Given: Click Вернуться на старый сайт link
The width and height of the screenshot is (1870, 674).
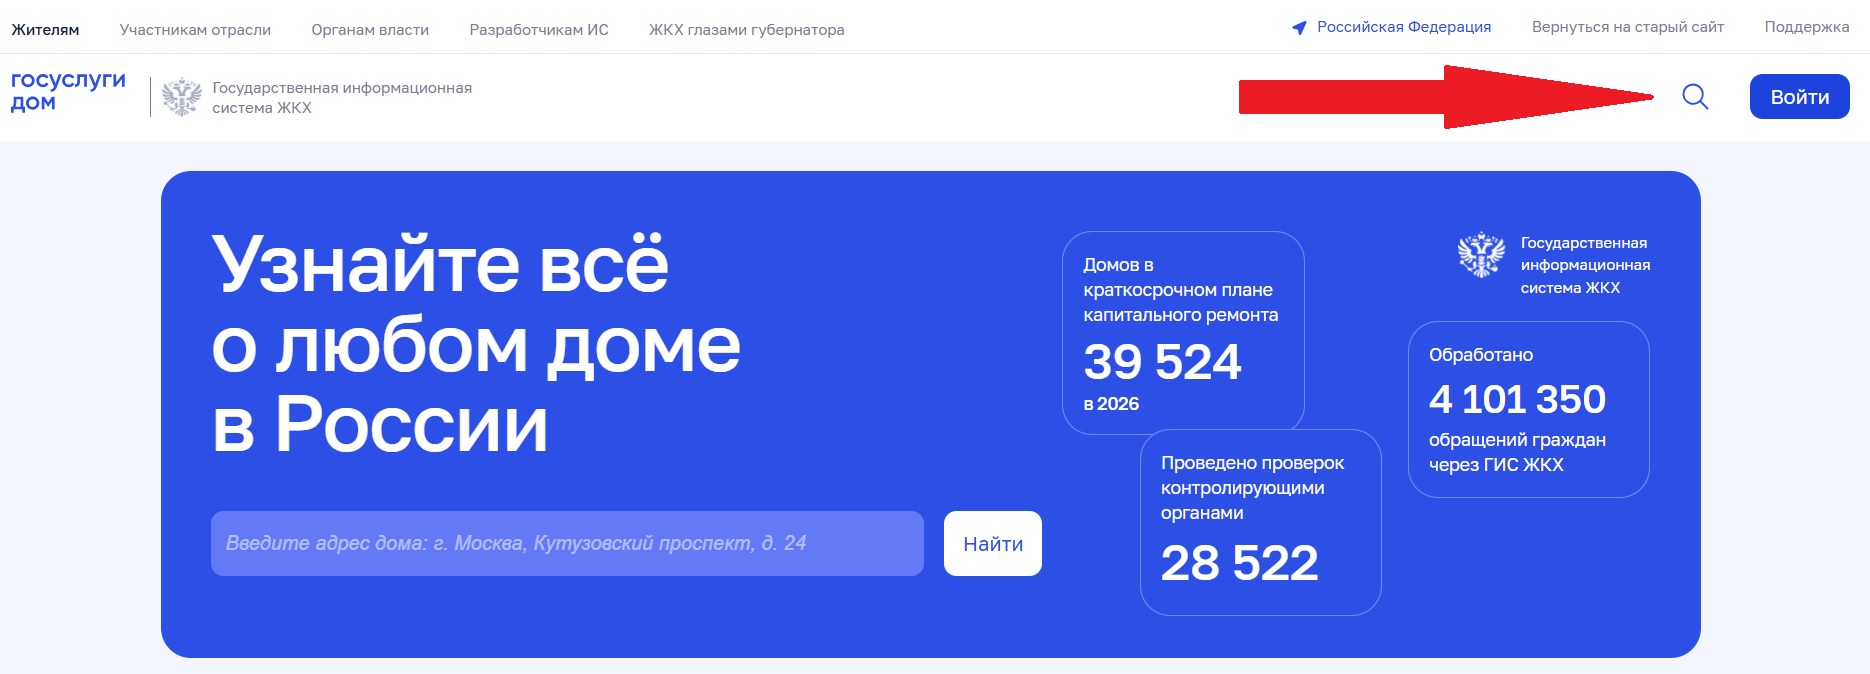Looking at the screenshot, I should click(1628, 27).
